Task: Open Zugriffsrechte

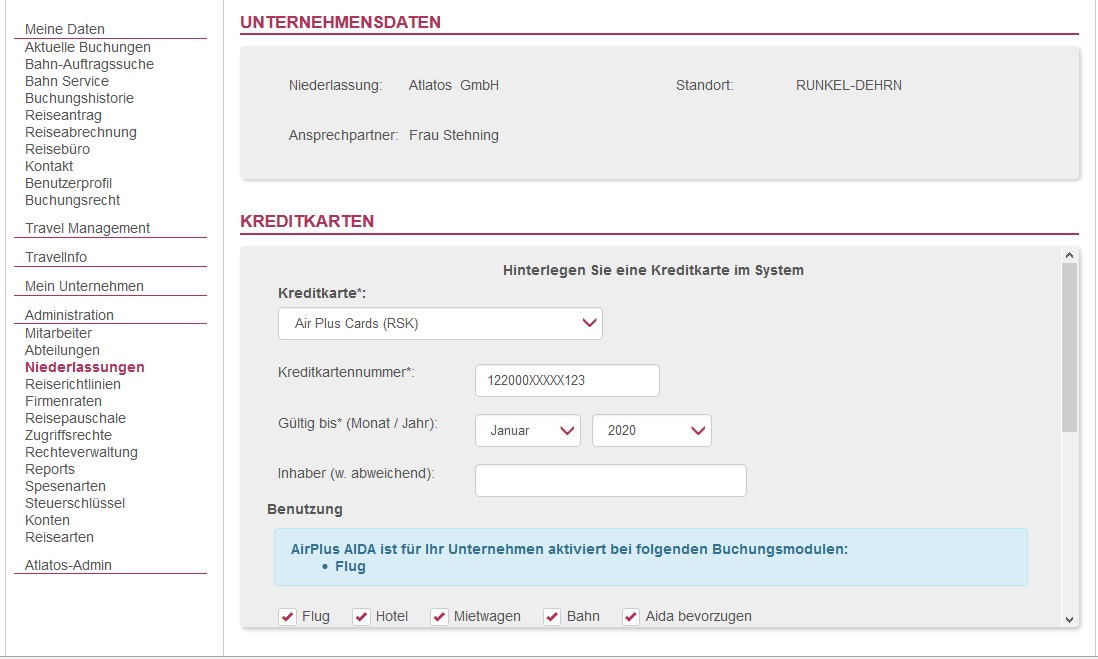Action: [69, 436]
